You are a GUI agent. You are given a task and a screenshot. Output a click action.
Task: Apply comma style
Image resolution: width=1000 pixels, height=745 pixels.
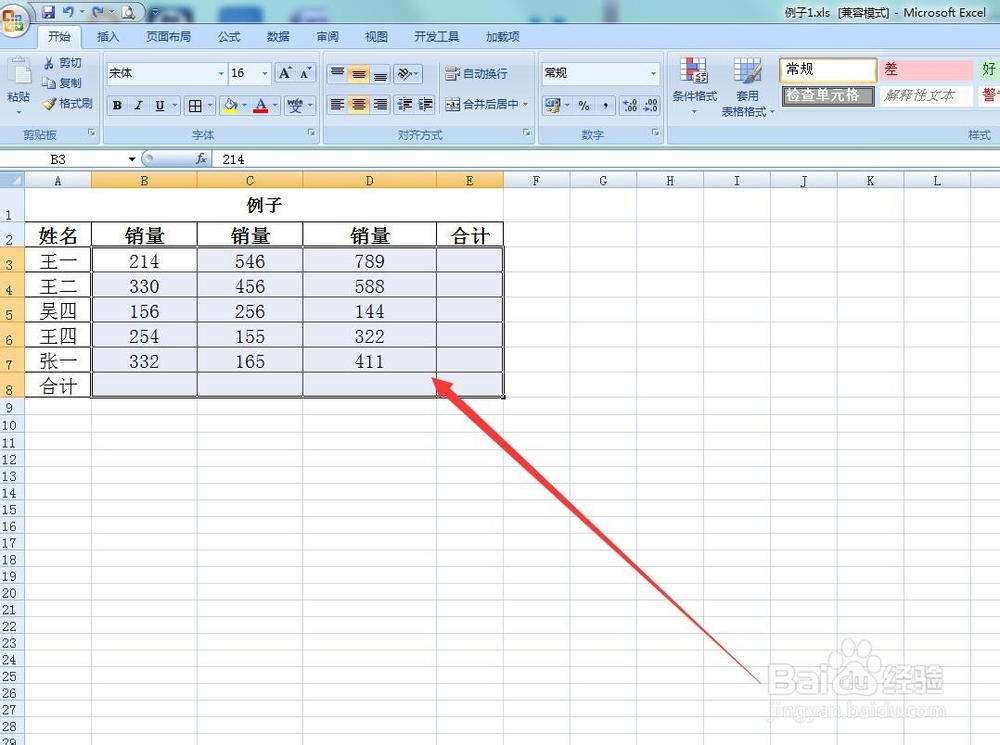(x=605, y=105)
